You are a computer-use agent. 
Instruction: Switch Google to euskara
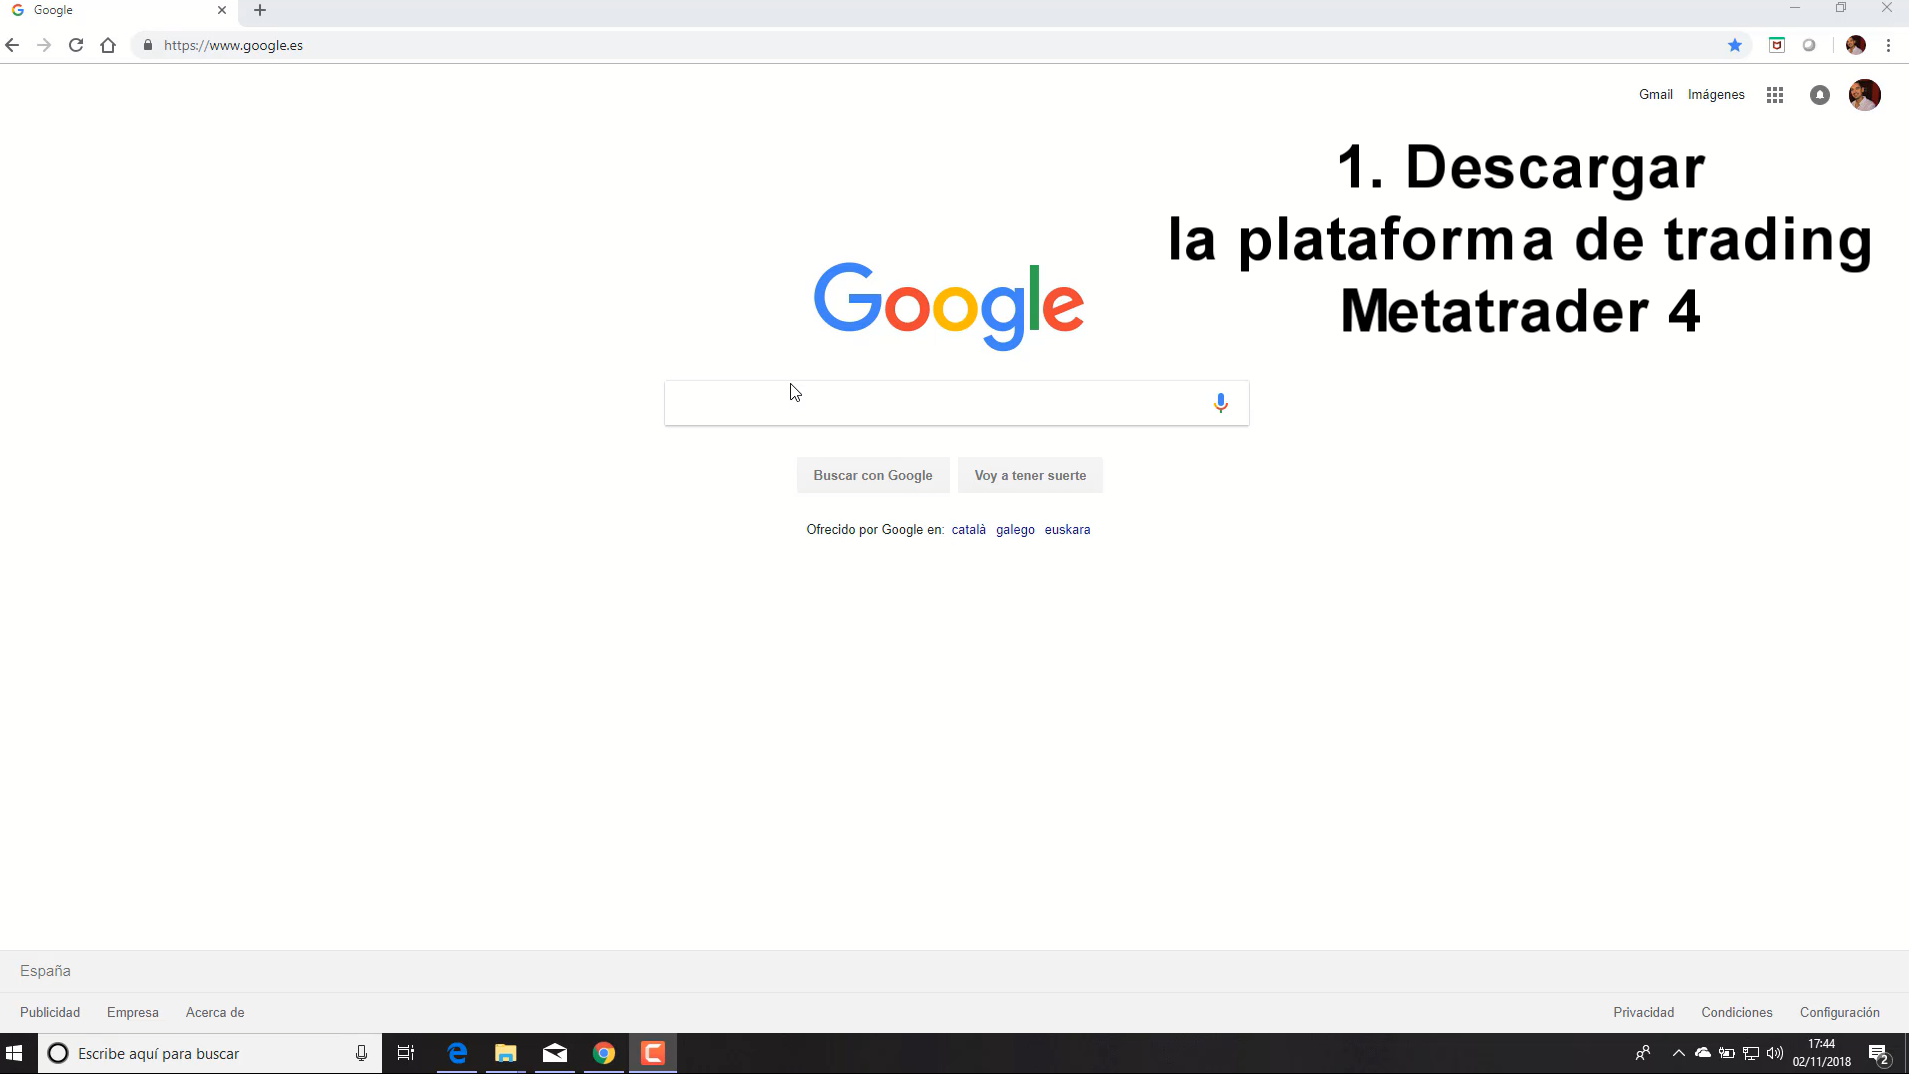click(1067, 530)
